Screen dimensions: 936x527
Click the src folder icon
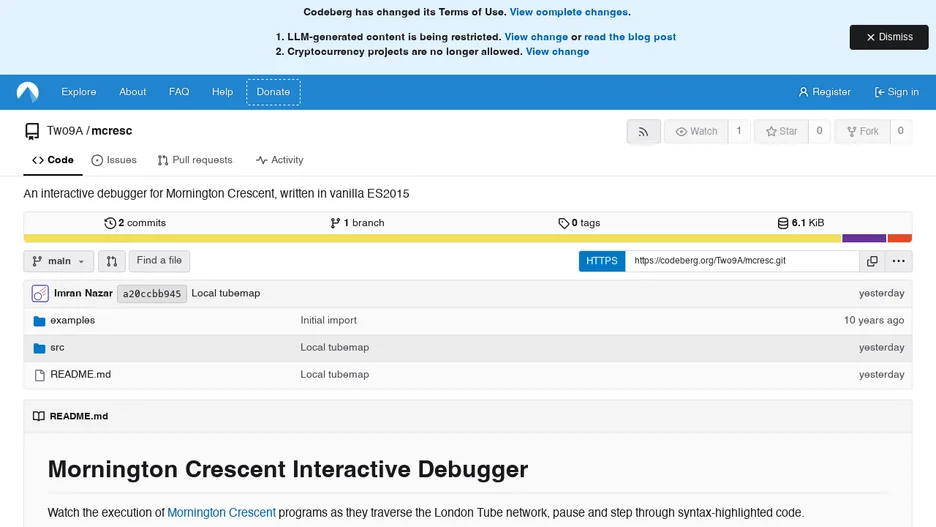tap(39, 348)
